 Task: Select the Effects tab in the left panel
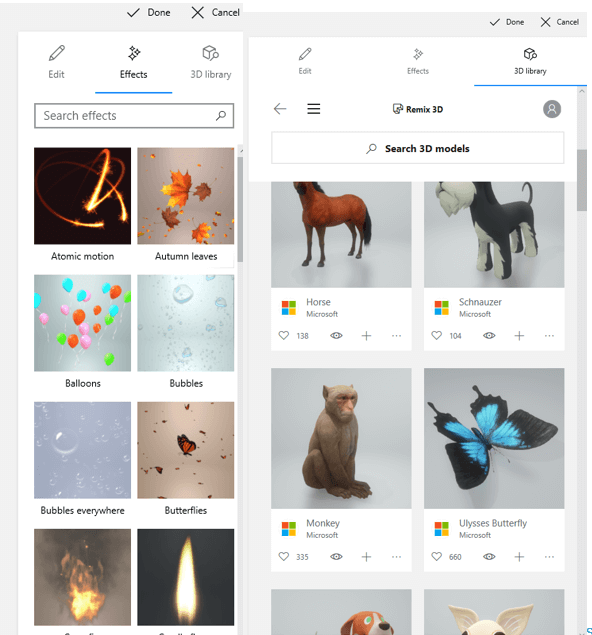pyautogui.click(x=134, y=62)
